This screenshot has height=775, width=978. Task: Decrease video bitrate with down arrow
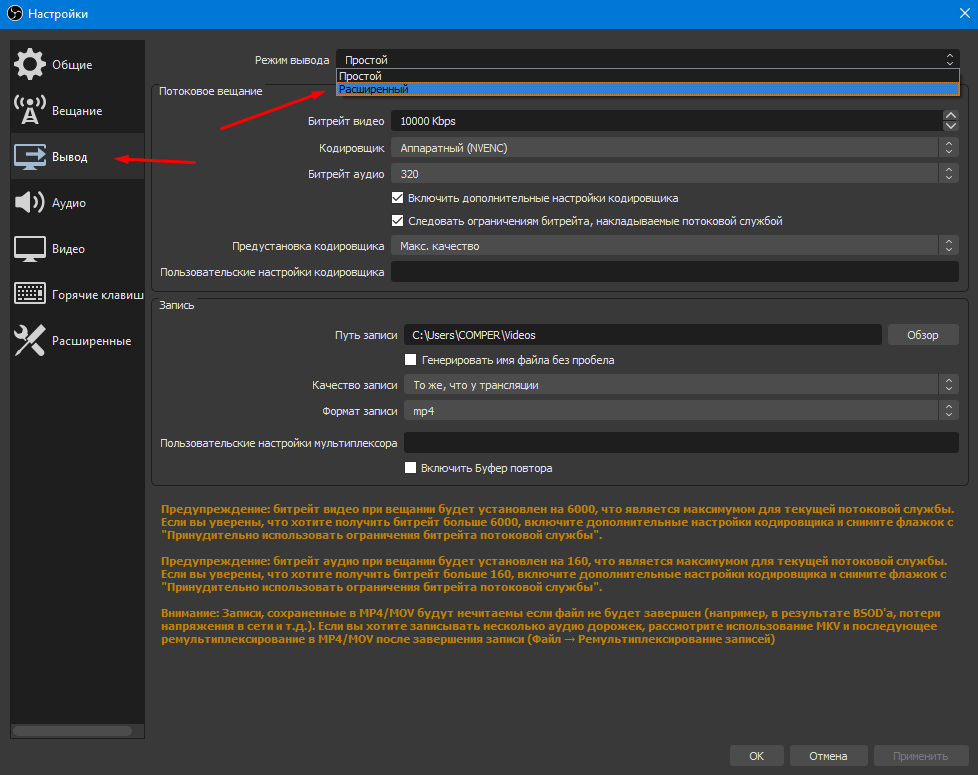pyautogui.click(x=951, y=126)
